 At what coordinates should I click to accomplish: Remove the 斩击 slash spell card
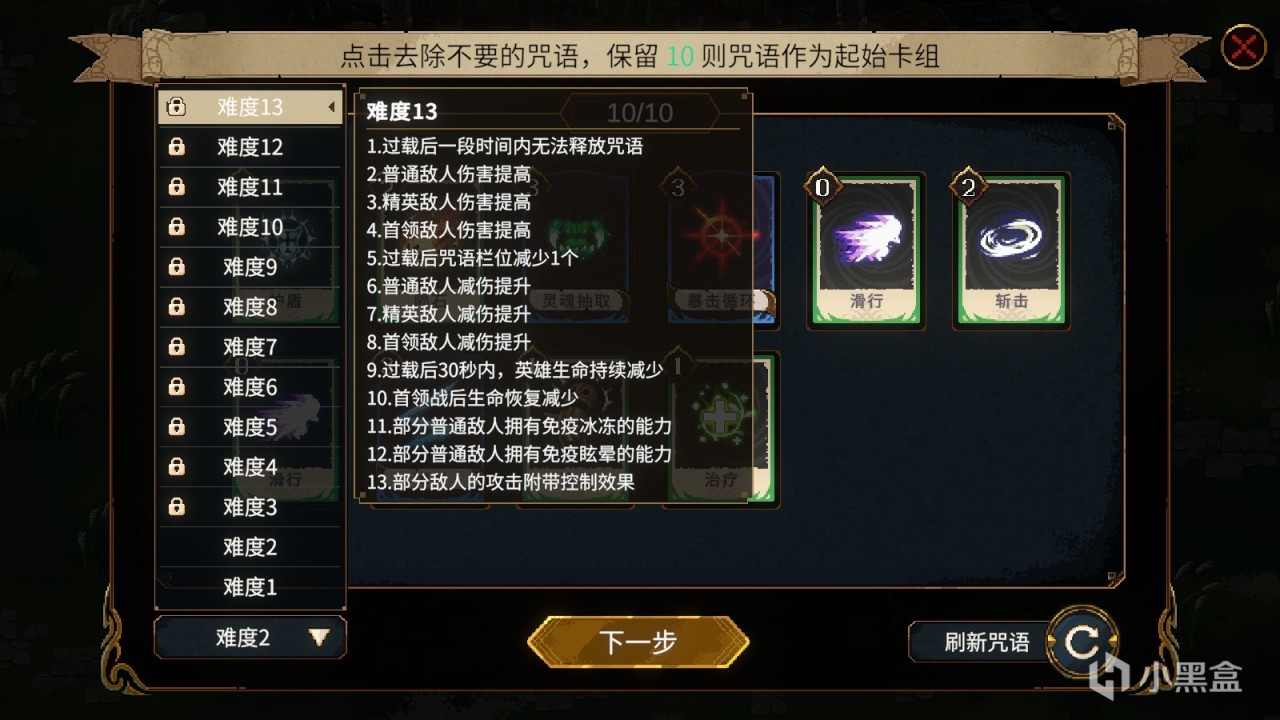pyautogui.click(x=1011, y=250)
